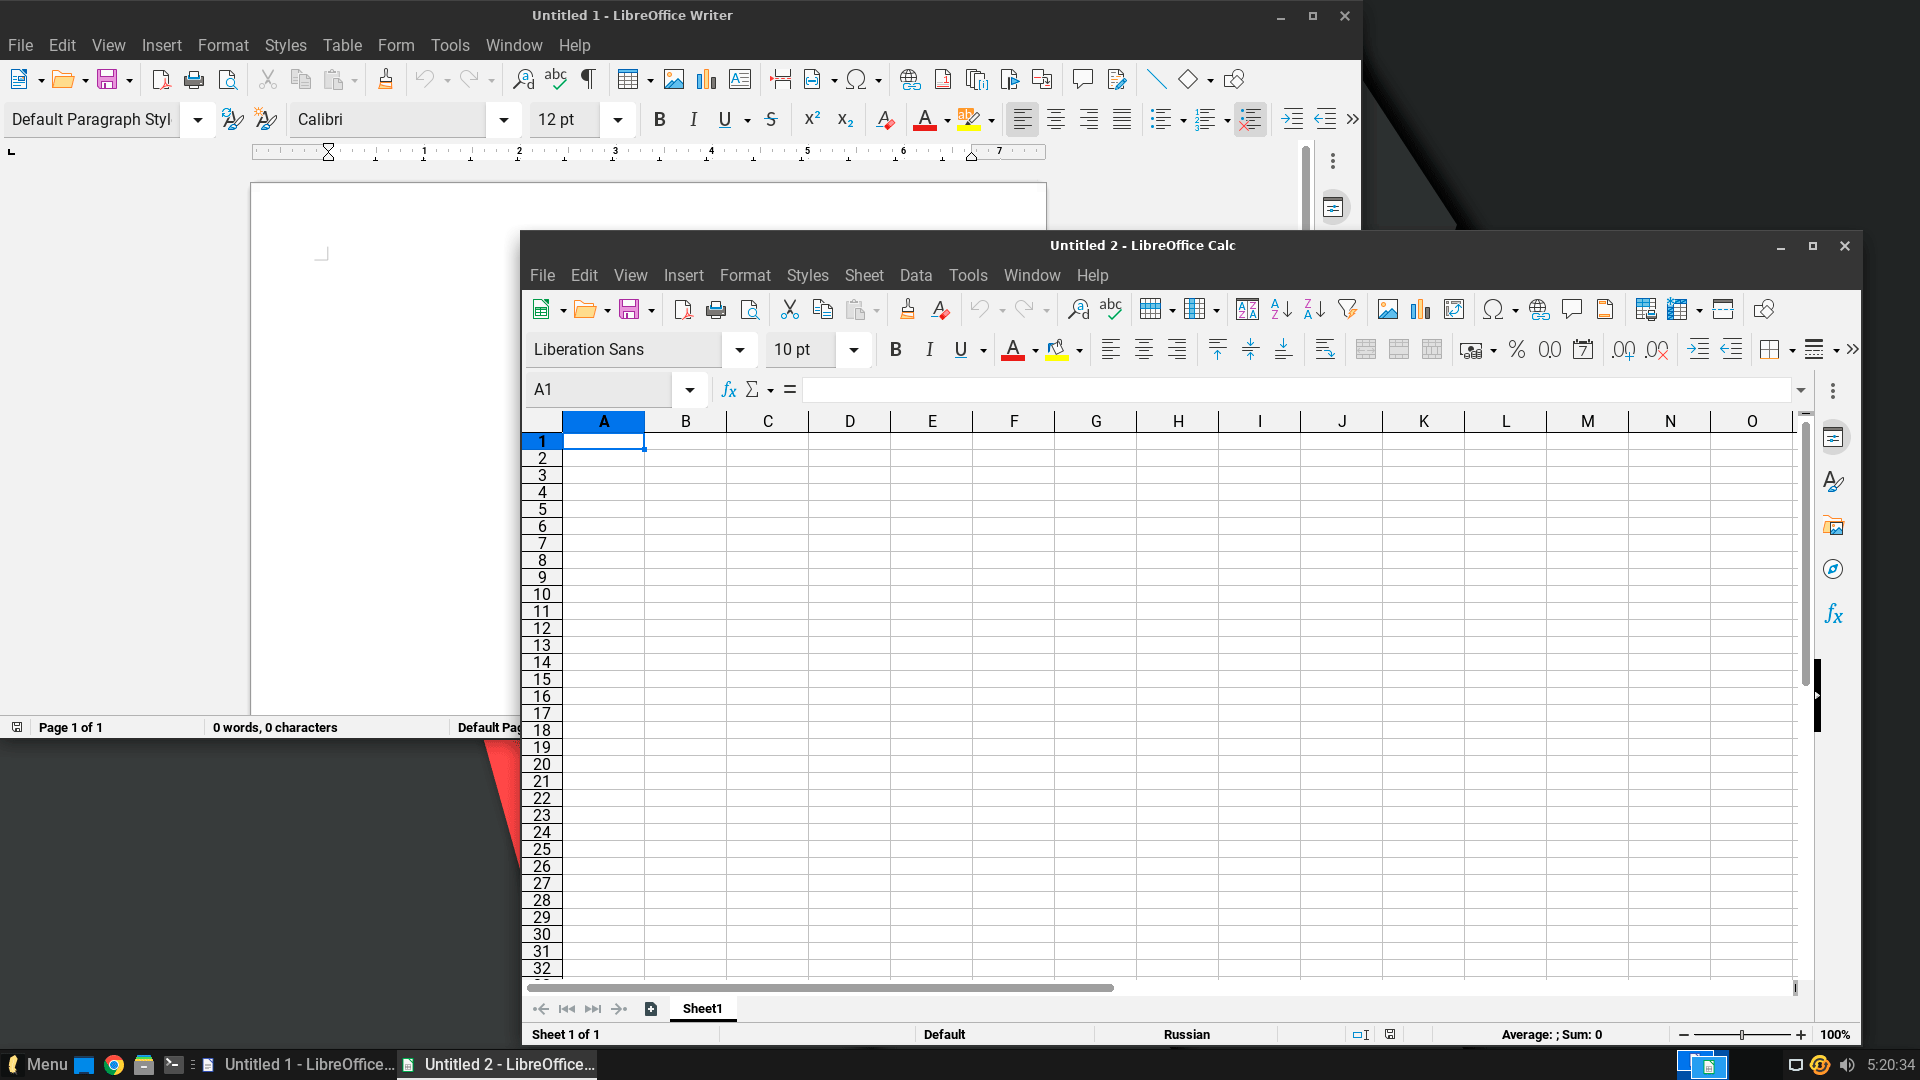Toggle Formatting Marks in Writer
This screenshot has width=1920, height=1080.
pos(589,79)
